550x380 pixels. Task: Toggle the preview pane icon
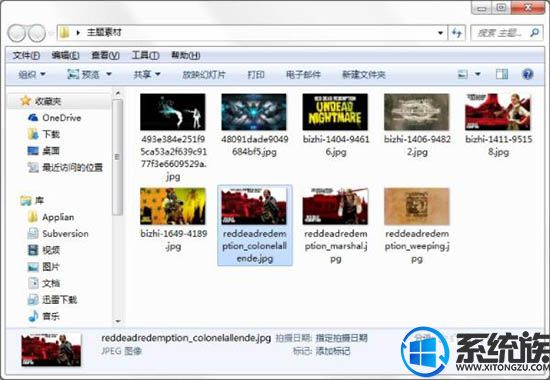coord(502,74)
